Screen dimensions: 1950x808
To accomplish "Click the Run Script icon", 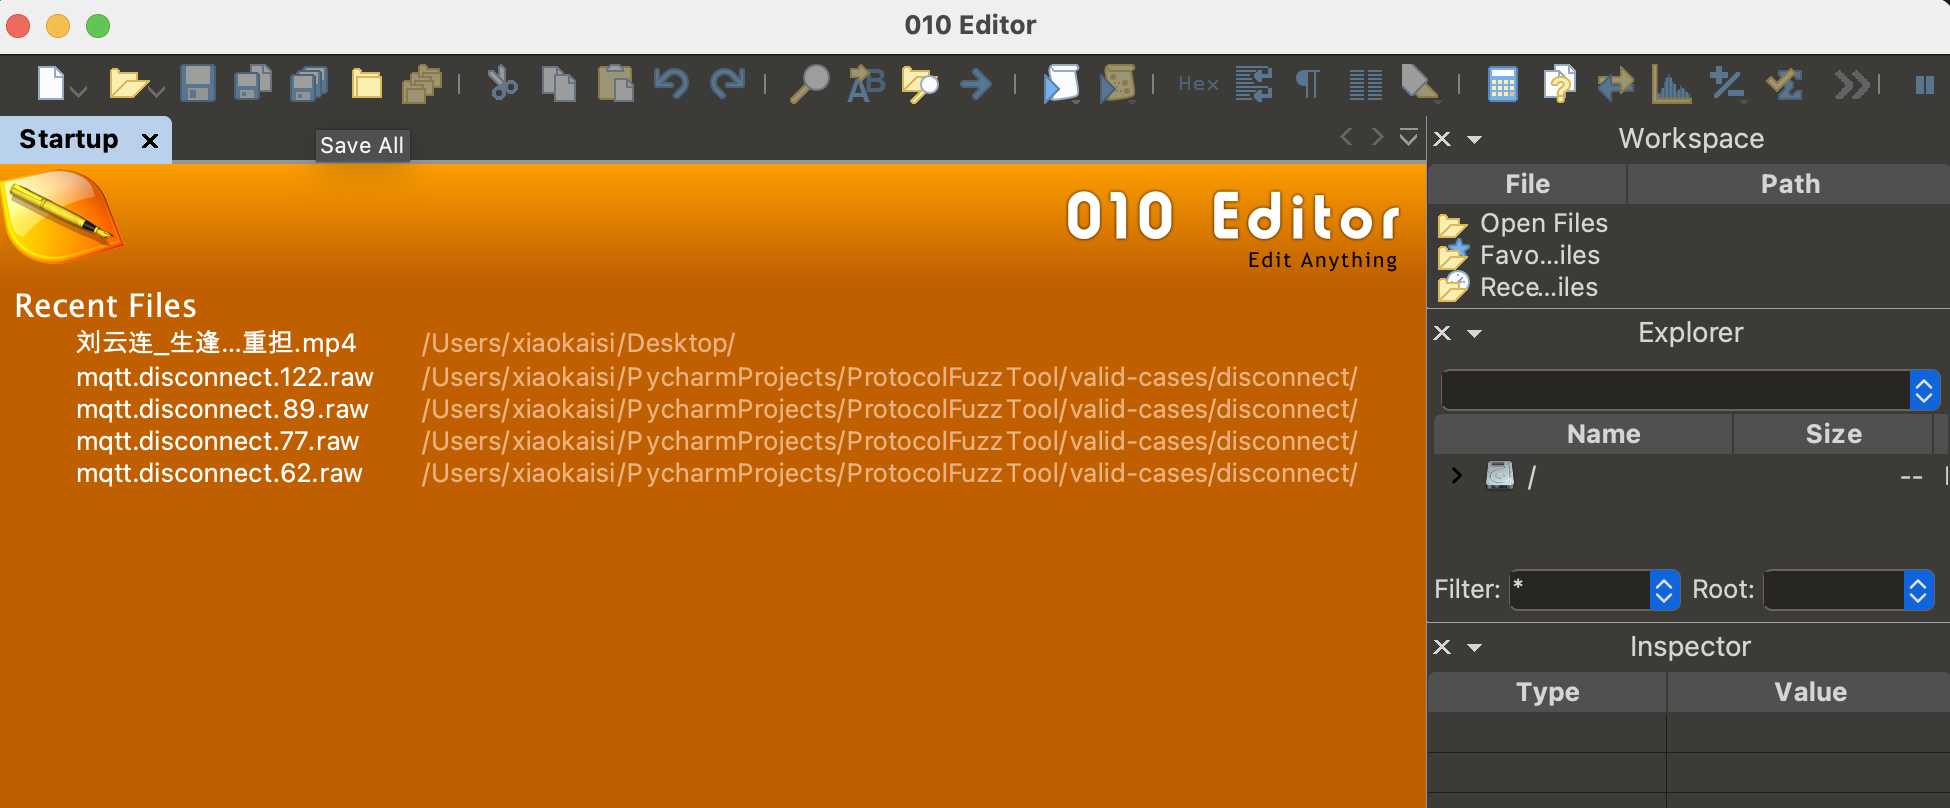I will [x=1061, y=84].
